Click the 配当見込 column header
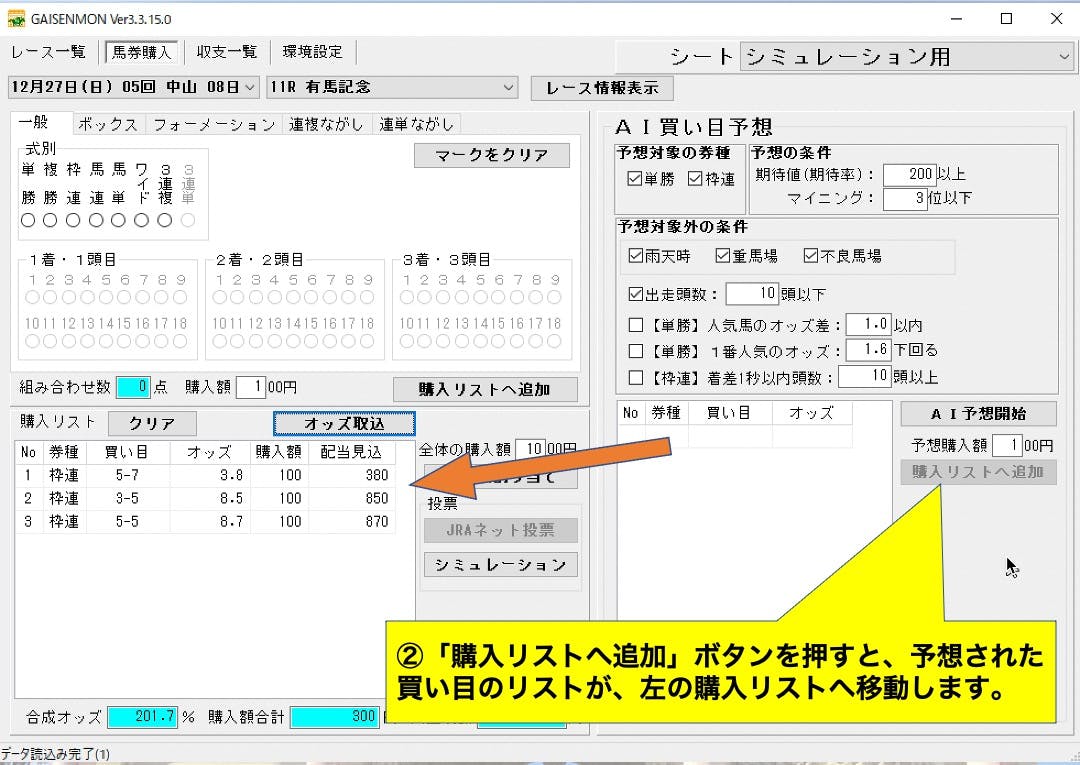The width and height of the screenshot is (1080, 765). (351, 452)
